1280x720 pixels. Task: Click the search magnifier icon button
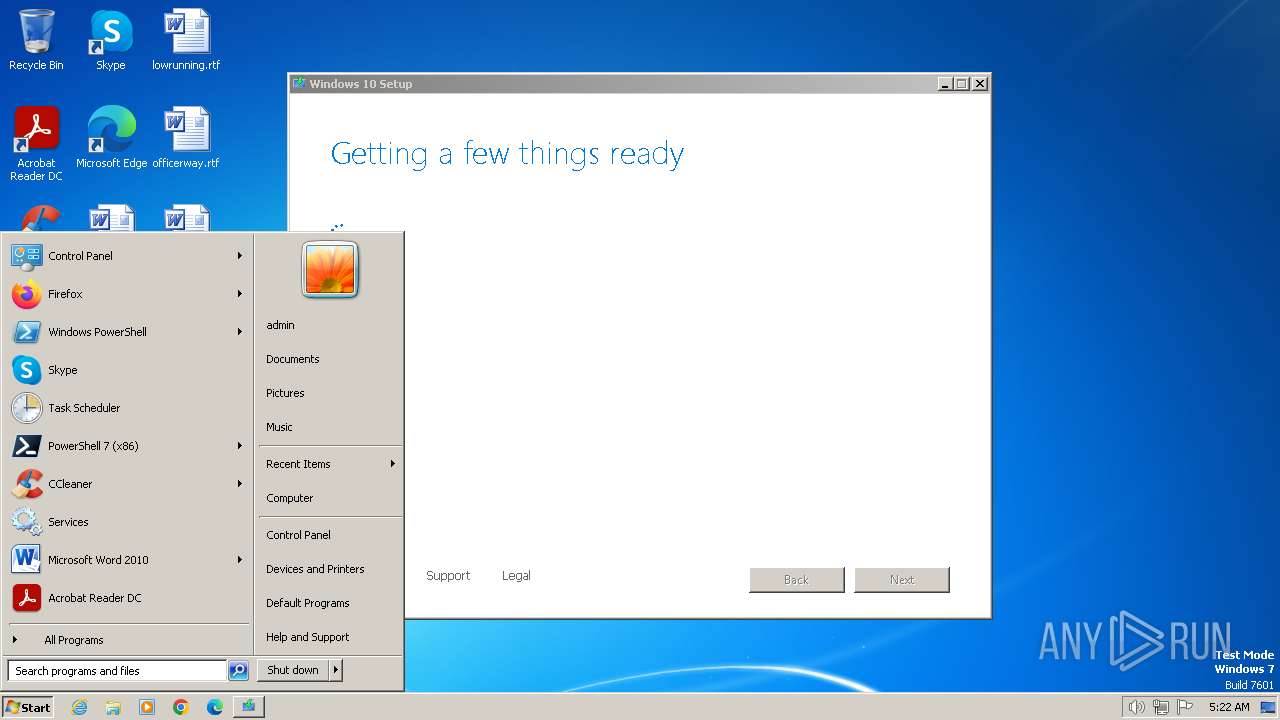pos(238,671)
